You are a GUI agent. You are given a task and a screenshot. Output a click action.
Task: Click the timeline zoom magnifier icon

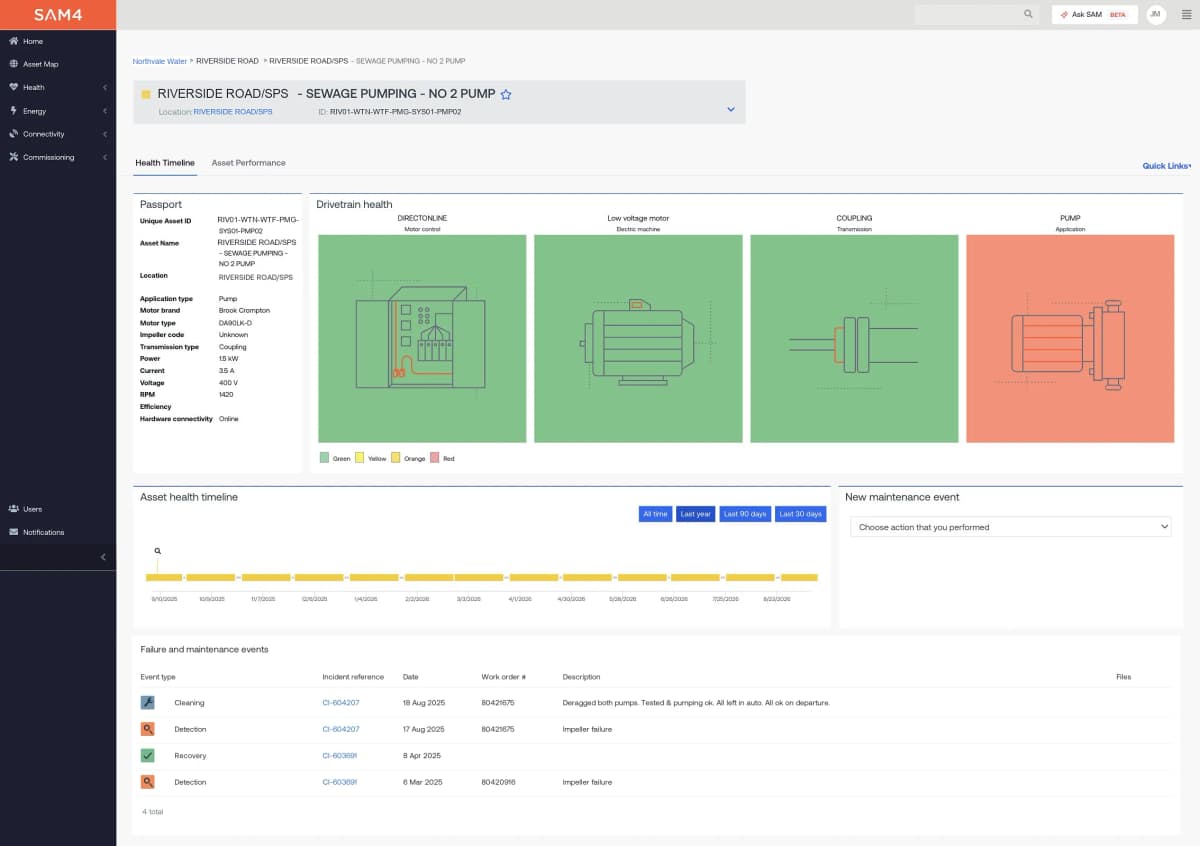[158, 551]
